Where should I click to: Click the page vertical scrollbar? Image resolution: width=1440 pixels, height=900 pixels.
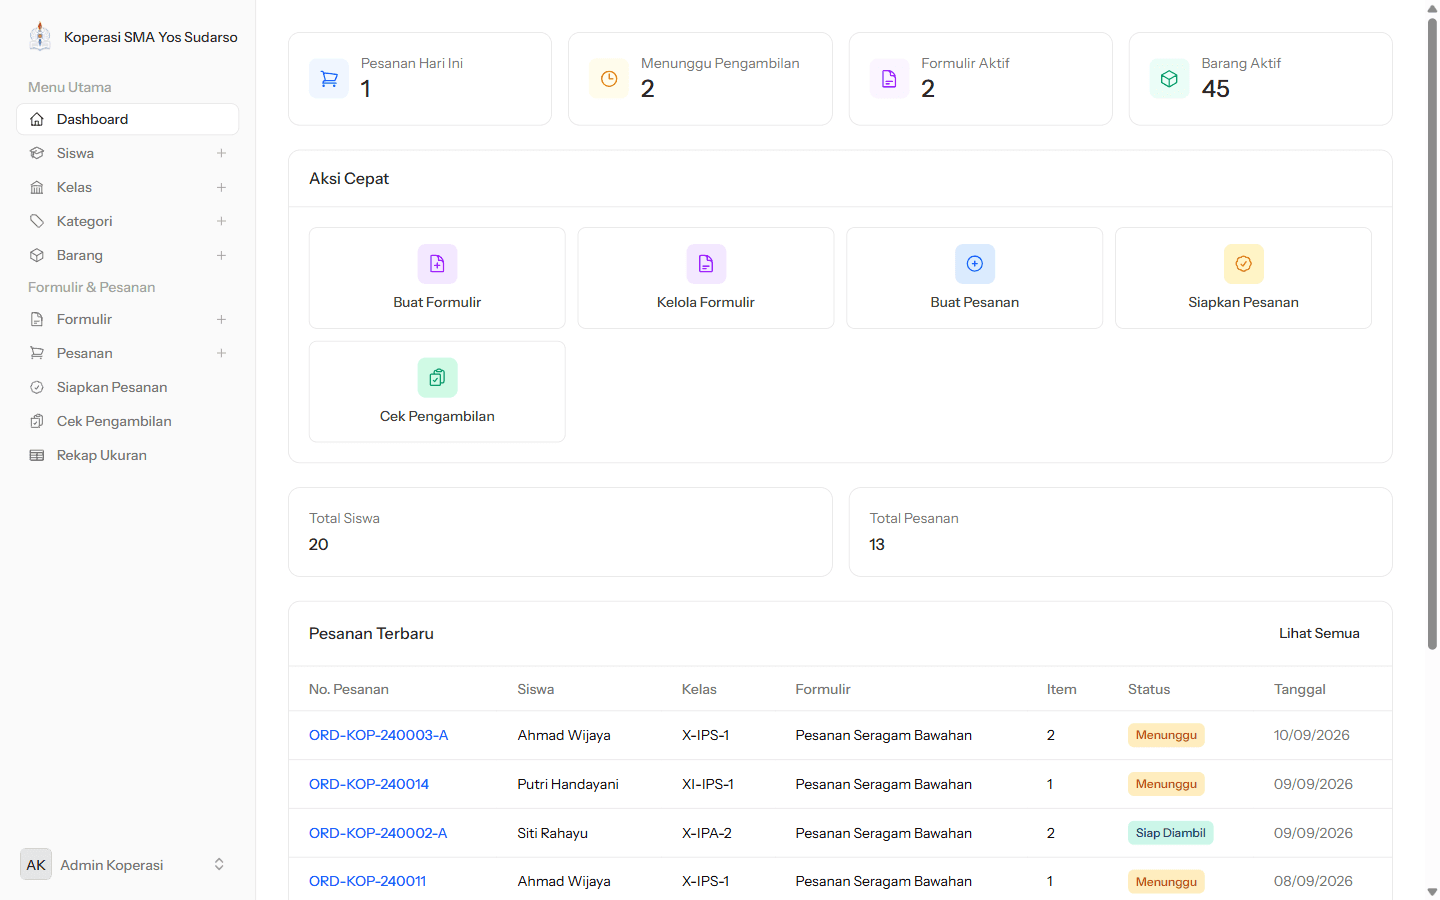(x=1432, y=335)
